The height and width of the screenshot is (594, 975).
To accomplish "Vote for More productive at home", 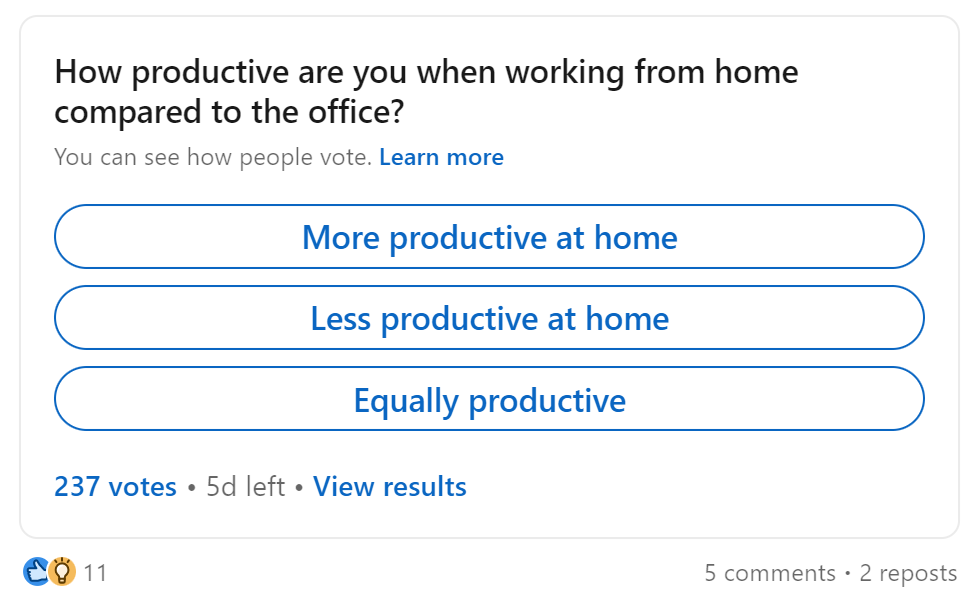I will [x=489, y=237].
